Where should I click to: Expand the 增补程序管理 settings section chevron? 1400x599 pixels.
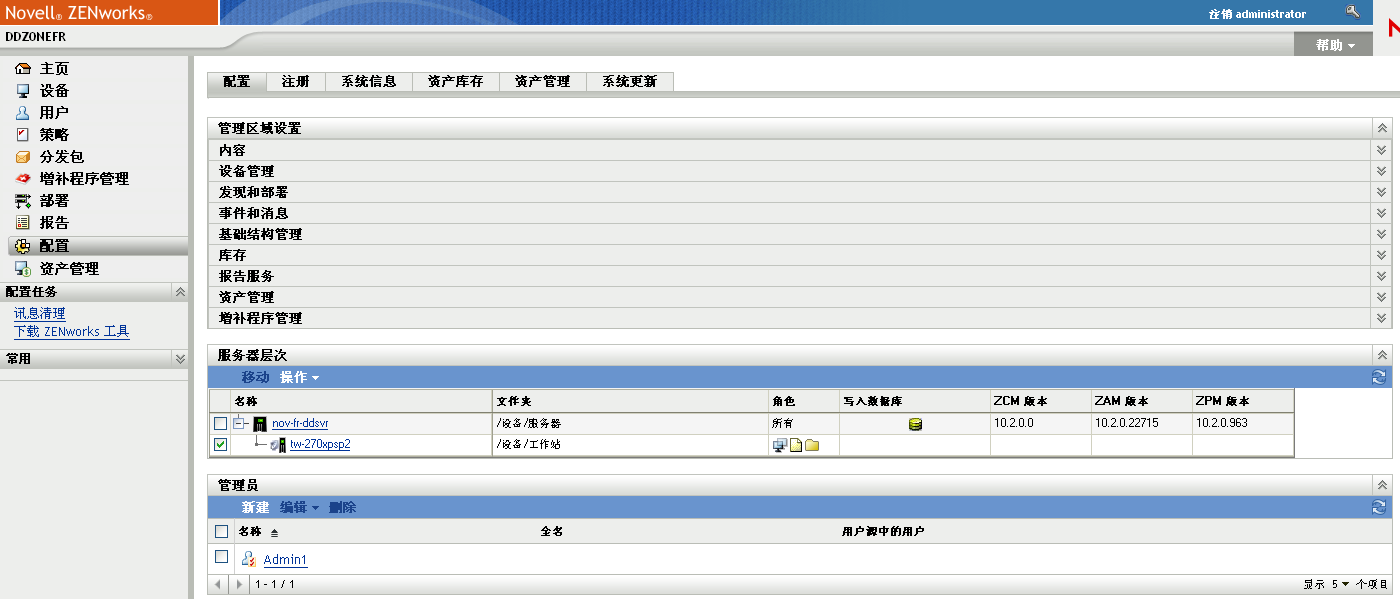(1382, 318)
